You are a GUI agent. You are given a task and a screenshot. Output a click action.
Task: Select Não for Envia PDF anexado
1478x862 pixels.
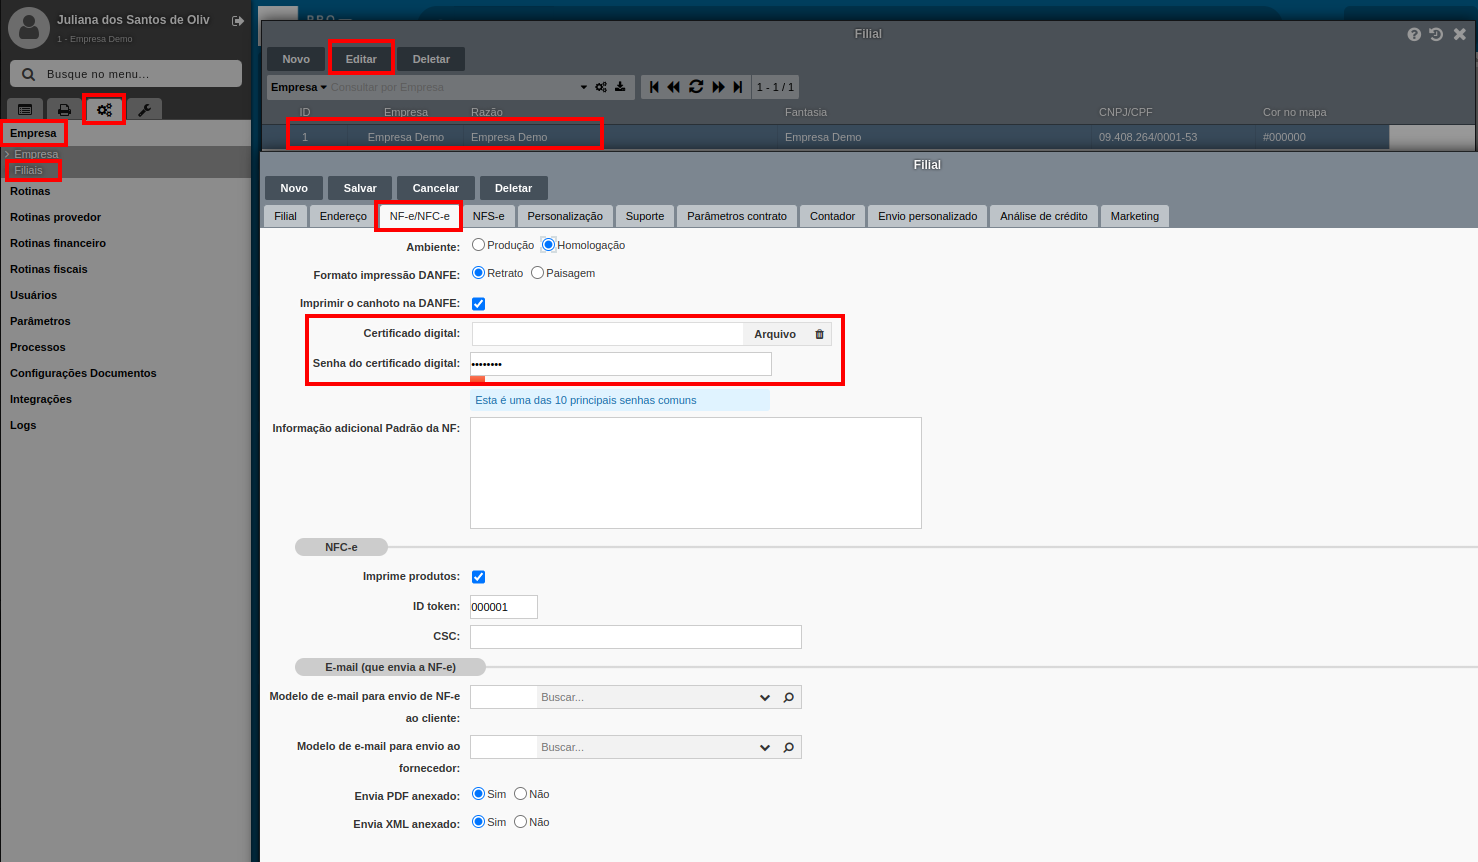click(520, 794)
